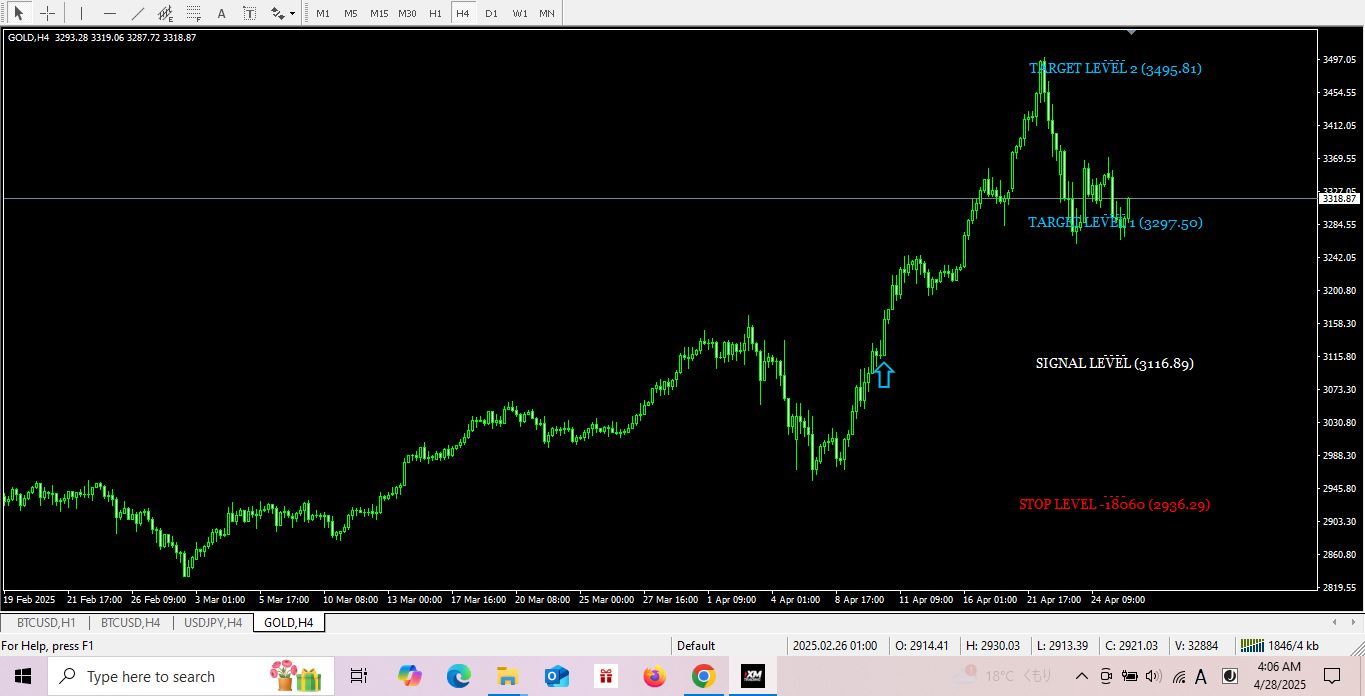
Task: Choose the Horizontal Line drawing tool
Action: point(109,14)
